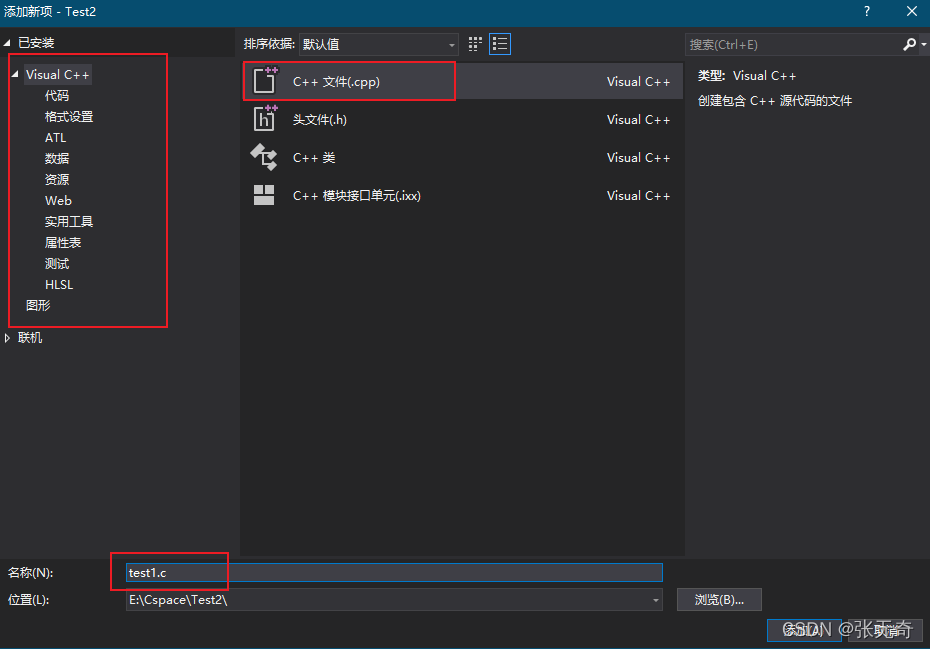Expand the 联机 section
930x649 pixels.
pyautogui.click(x=7, y=338)
